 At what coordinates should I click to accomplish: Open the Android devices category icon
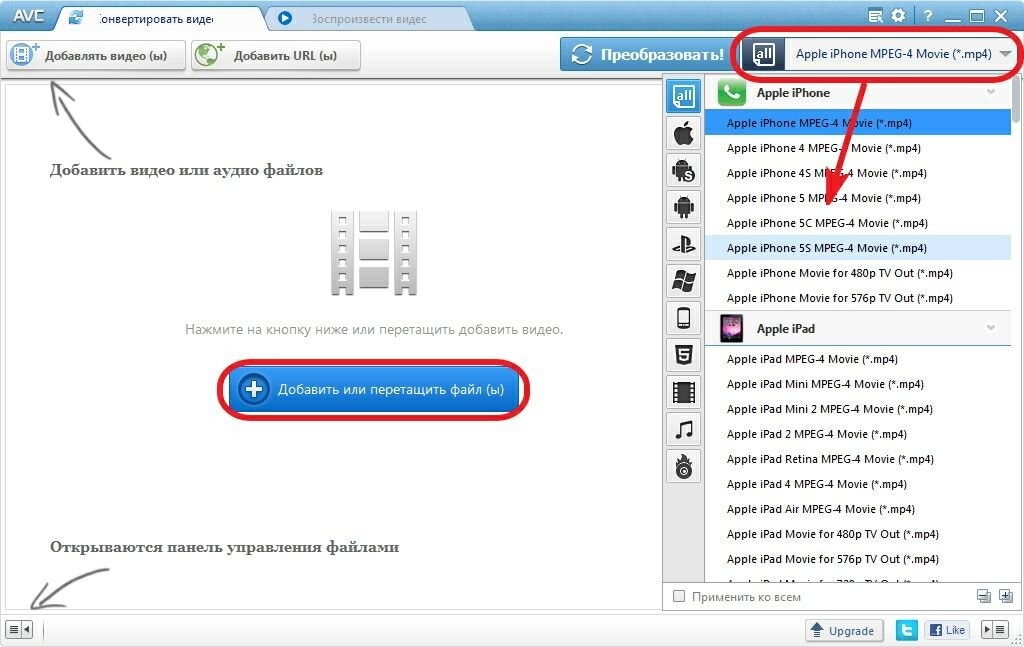(x=684, y=207)
